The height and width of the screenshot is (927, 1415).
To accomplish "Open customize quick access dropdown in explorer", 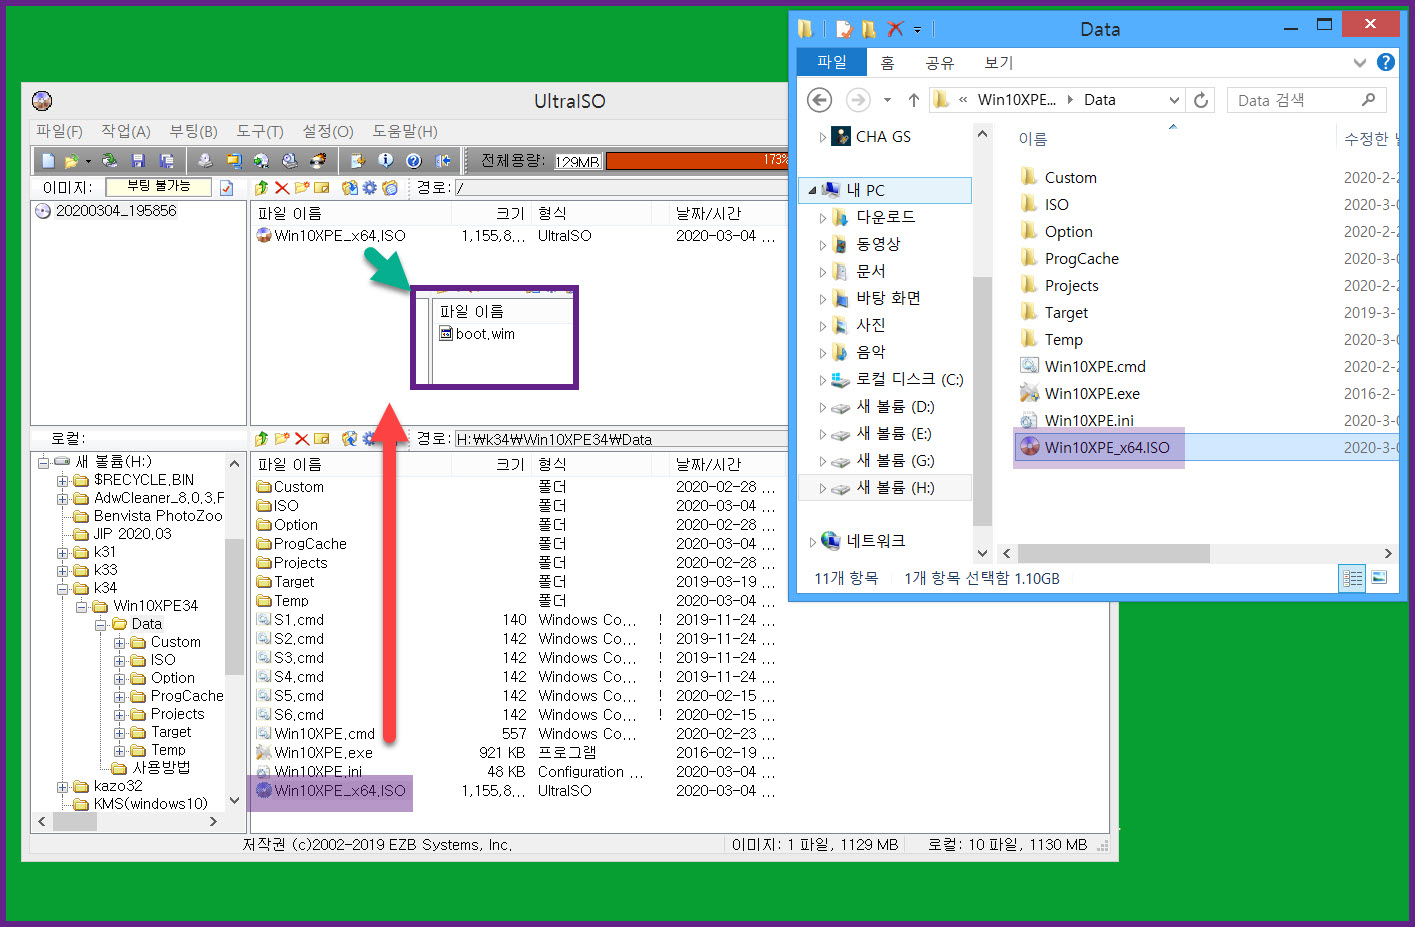I will tap(917, 30).
